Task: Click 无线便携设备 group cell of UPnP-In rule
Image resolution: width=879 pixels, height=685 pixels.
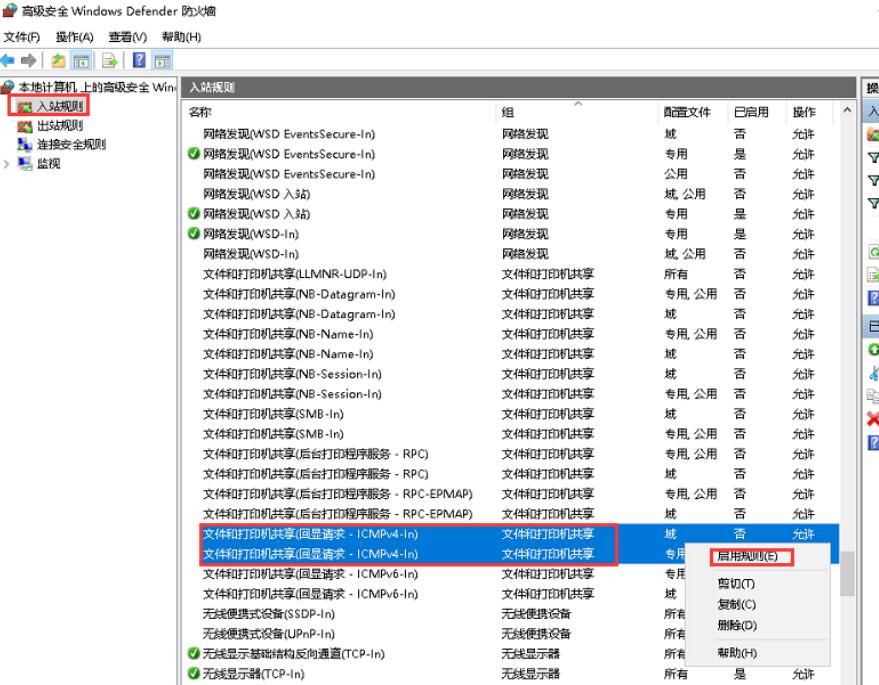Action: point(536,633)
